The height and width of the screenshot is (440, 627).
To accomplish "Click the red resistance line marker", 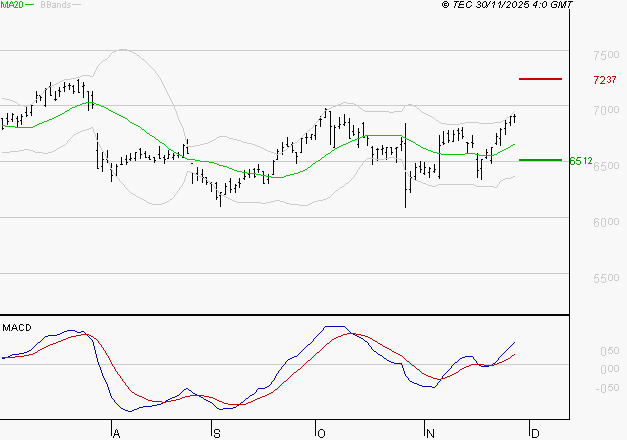I will click(x=540, y=79).
